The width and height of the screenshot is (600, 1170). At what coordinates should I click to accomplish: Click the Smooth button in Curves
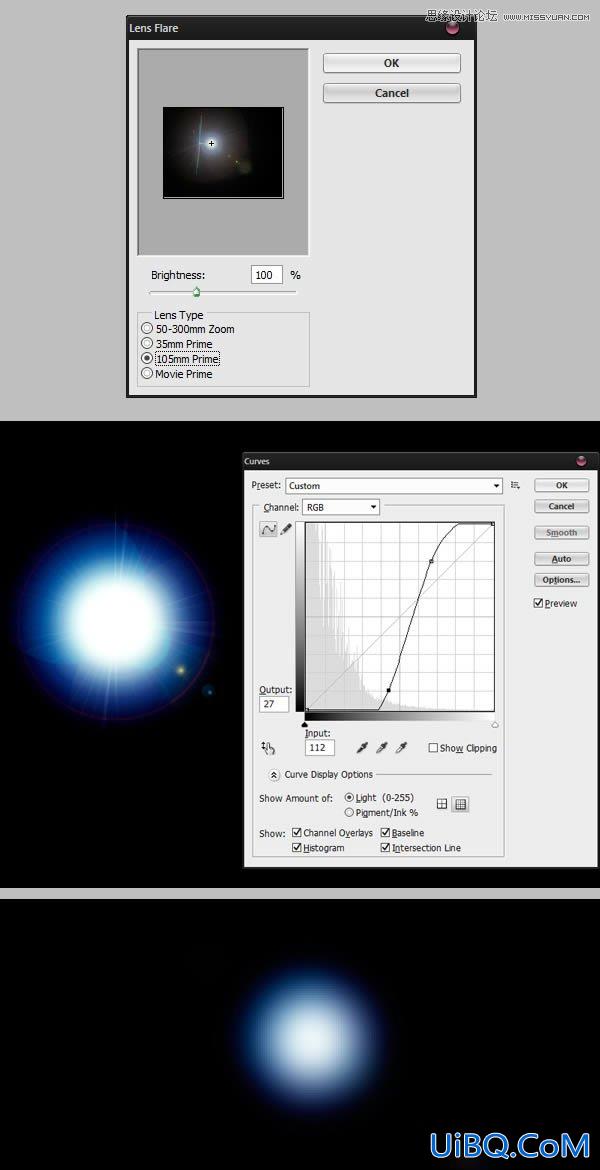click(562, 533)
